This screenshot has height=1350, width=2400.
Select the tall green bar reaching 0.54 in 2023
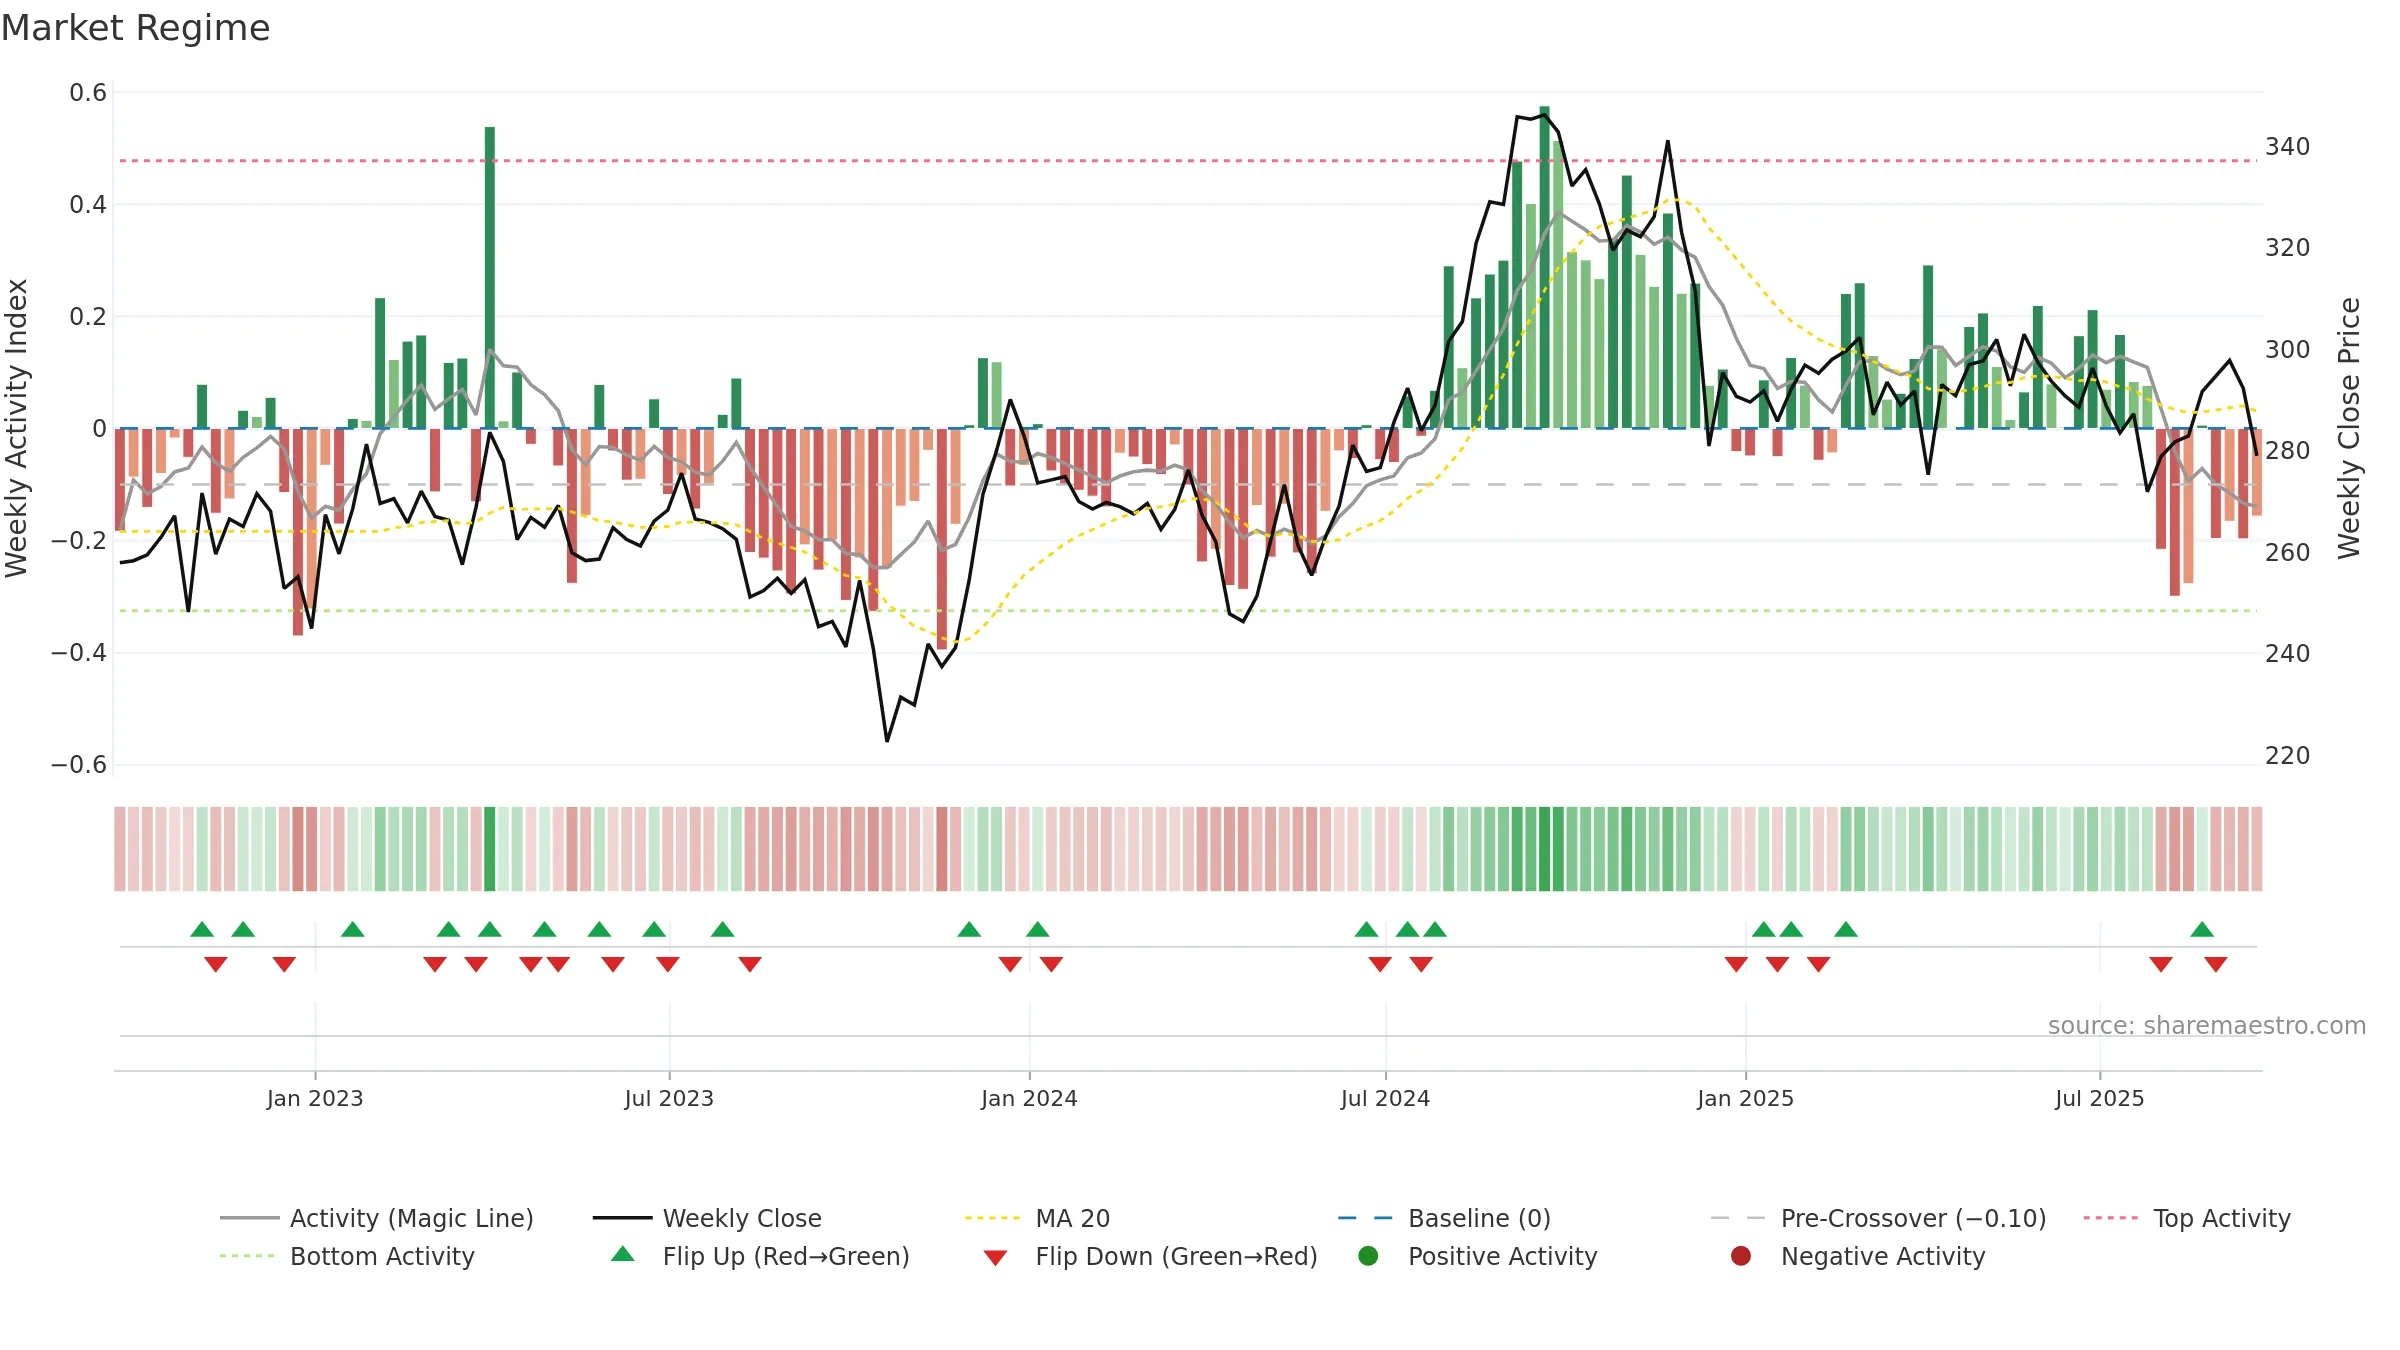pos(490,277)
